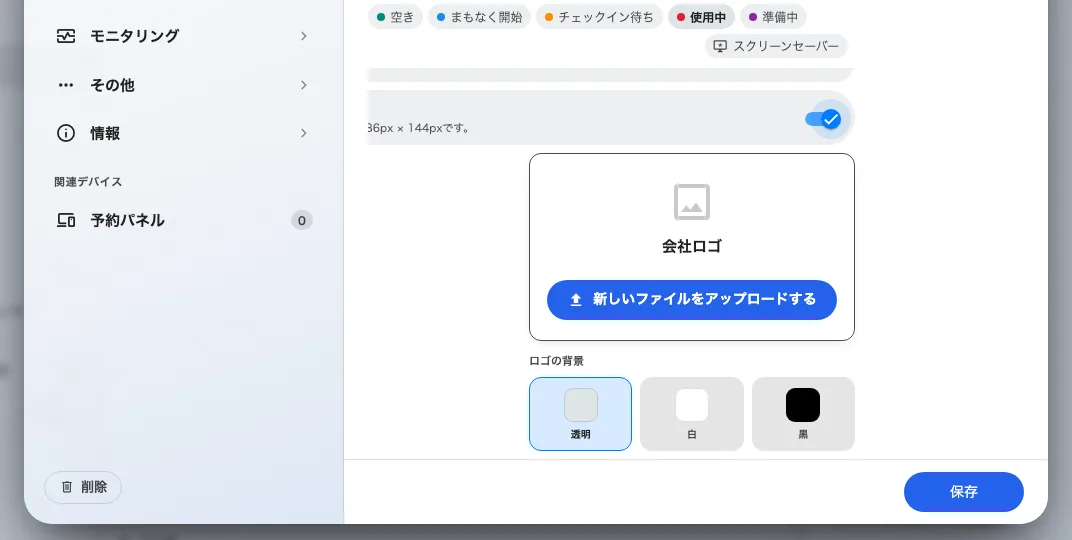Choose 黒 logo background swatch
This screenshot has height=540, width=1072.
803,414
